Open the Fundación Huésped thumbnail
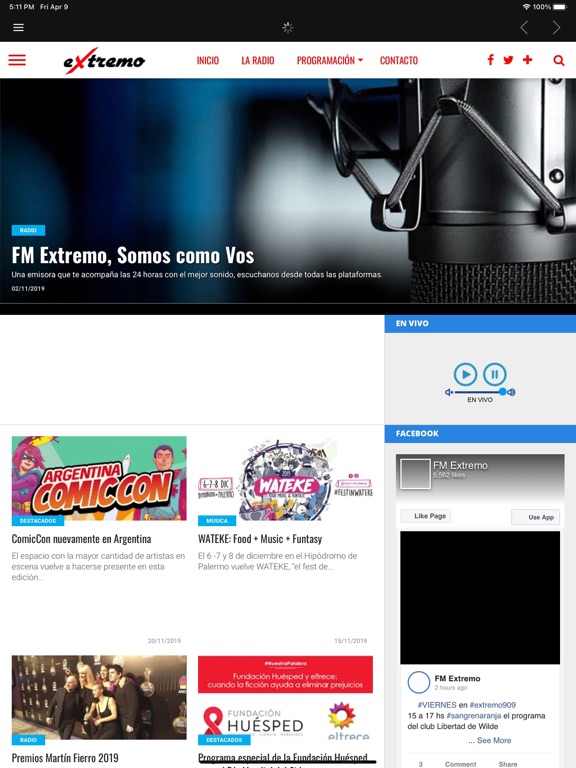The width and height of the screenshot is (576, 768). 285,697
